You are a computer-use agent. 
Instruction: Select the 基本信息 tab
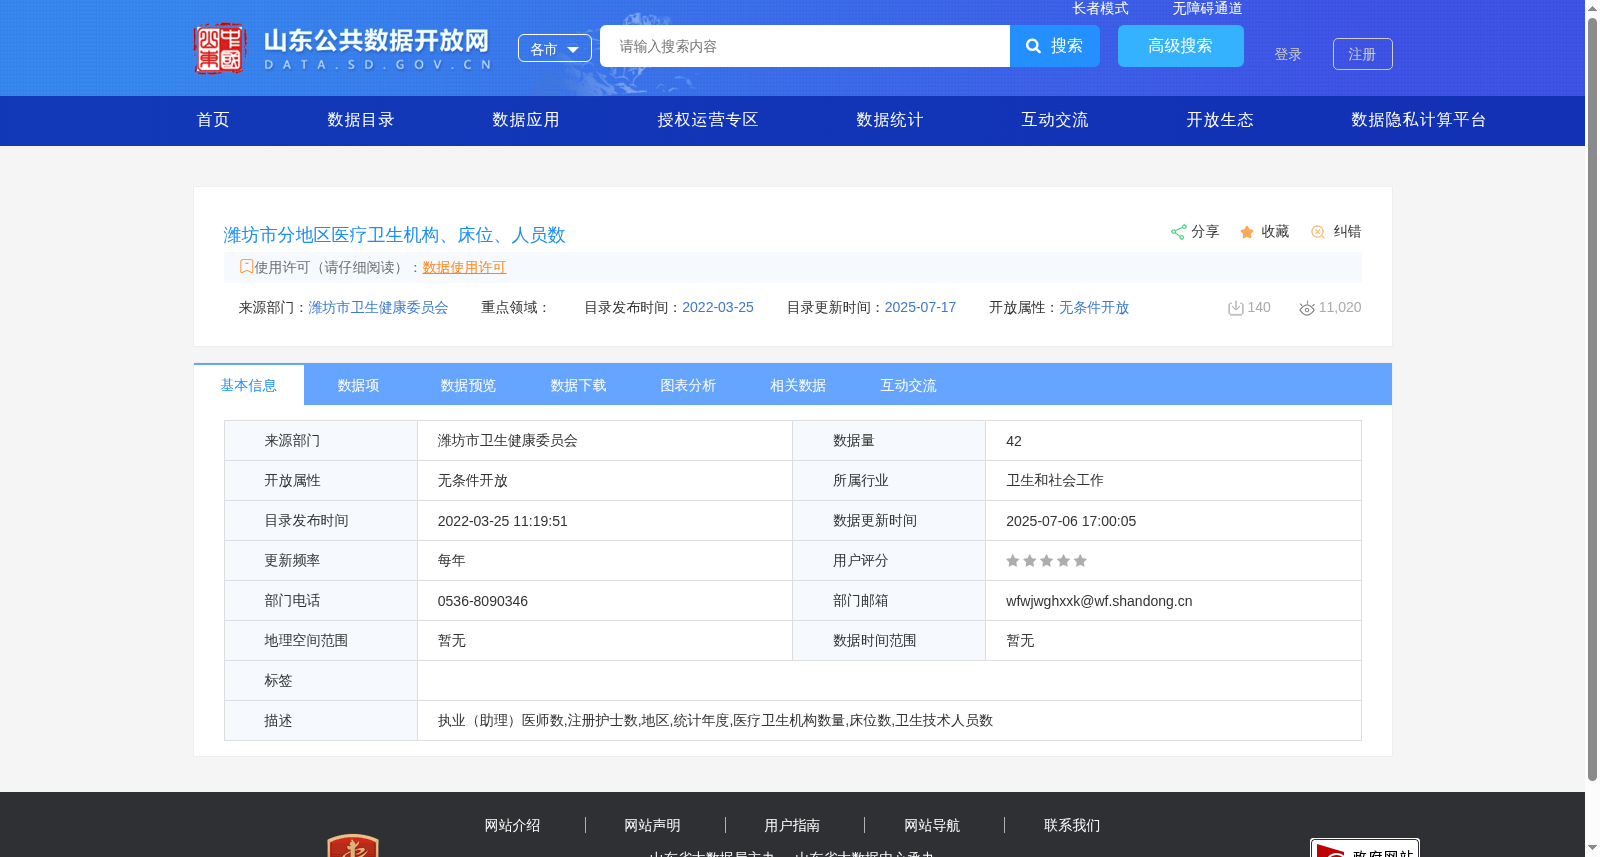click(x=249, y=385)
